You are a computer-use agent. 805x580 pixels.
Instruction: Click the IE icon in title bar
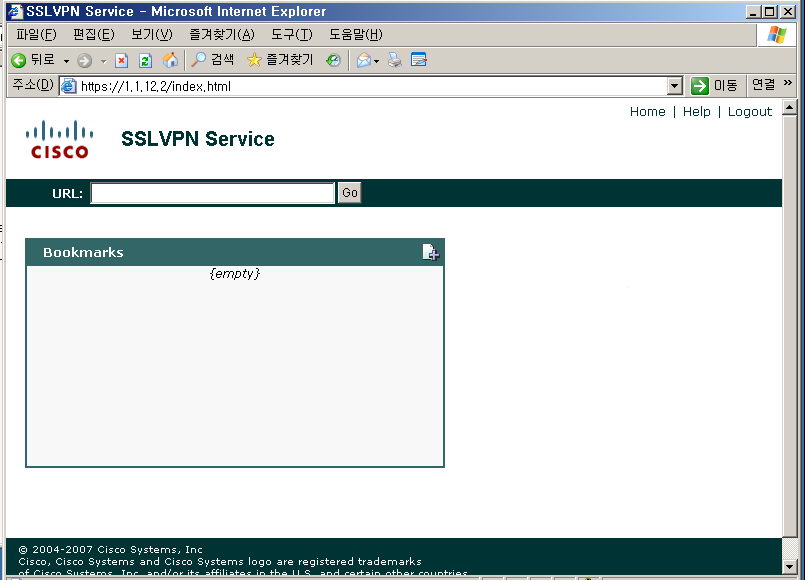(x=15, y=11)
